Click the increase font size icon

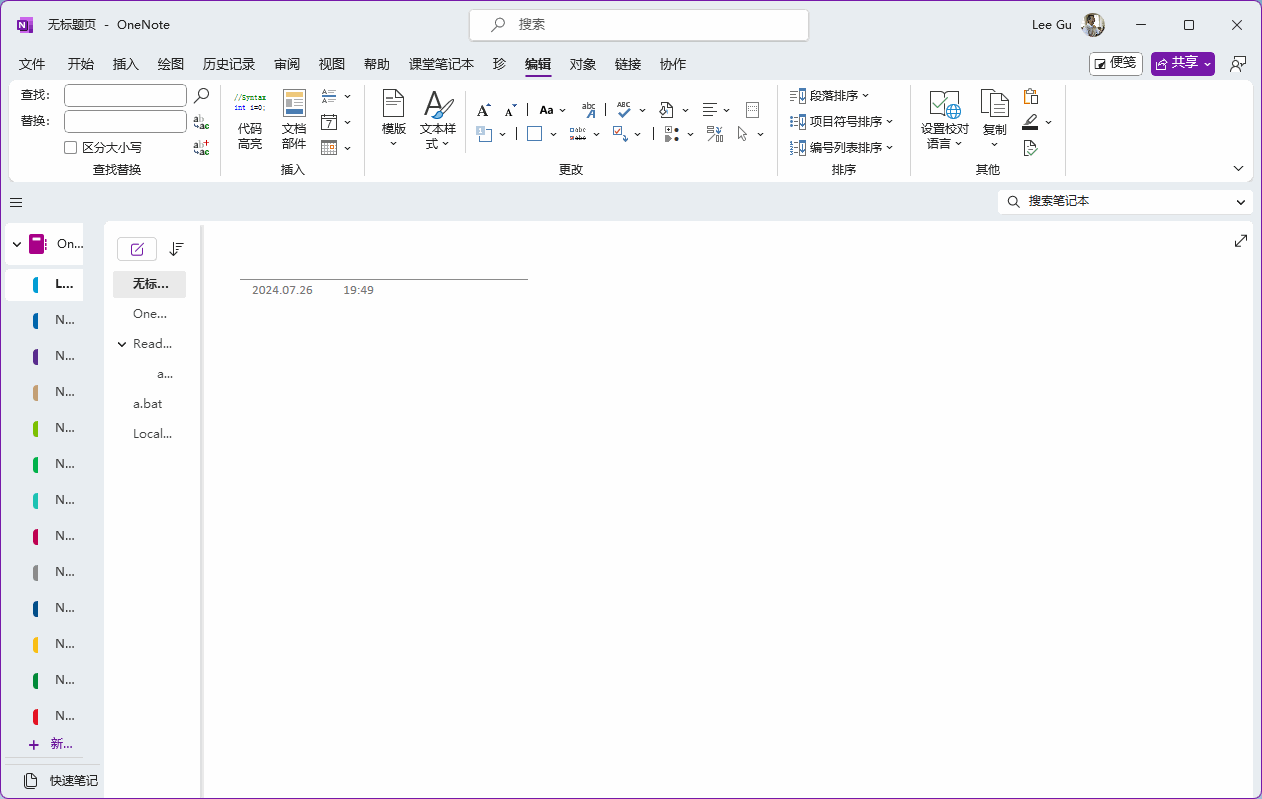(484, 110)
